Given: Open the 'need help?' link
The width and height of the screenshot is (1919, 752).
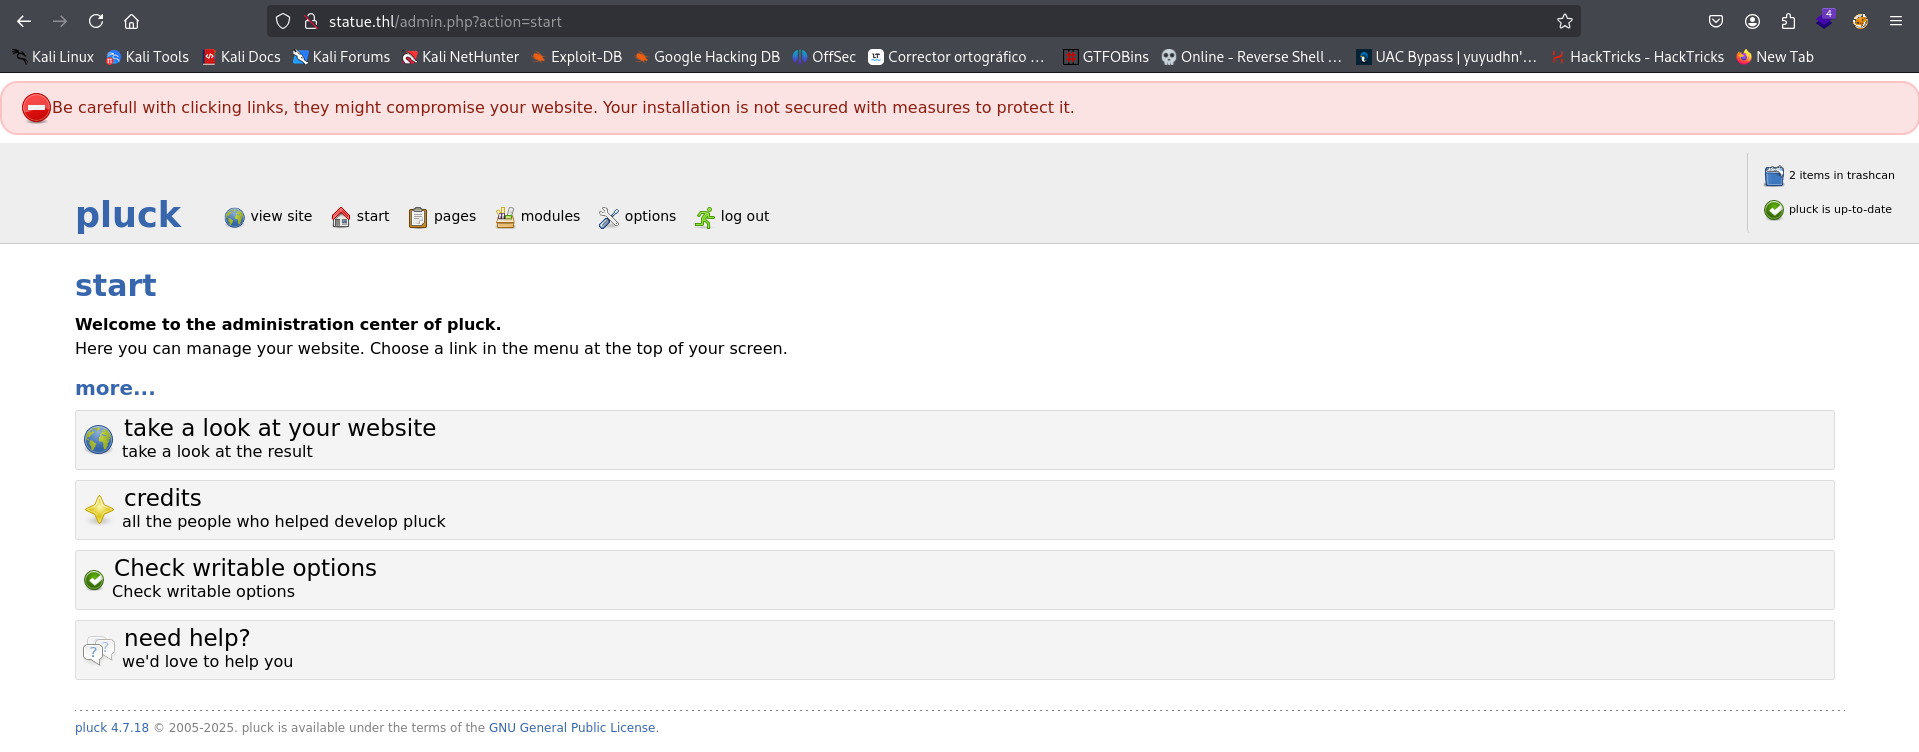Looking at the screenshot, I should point(187,638).
